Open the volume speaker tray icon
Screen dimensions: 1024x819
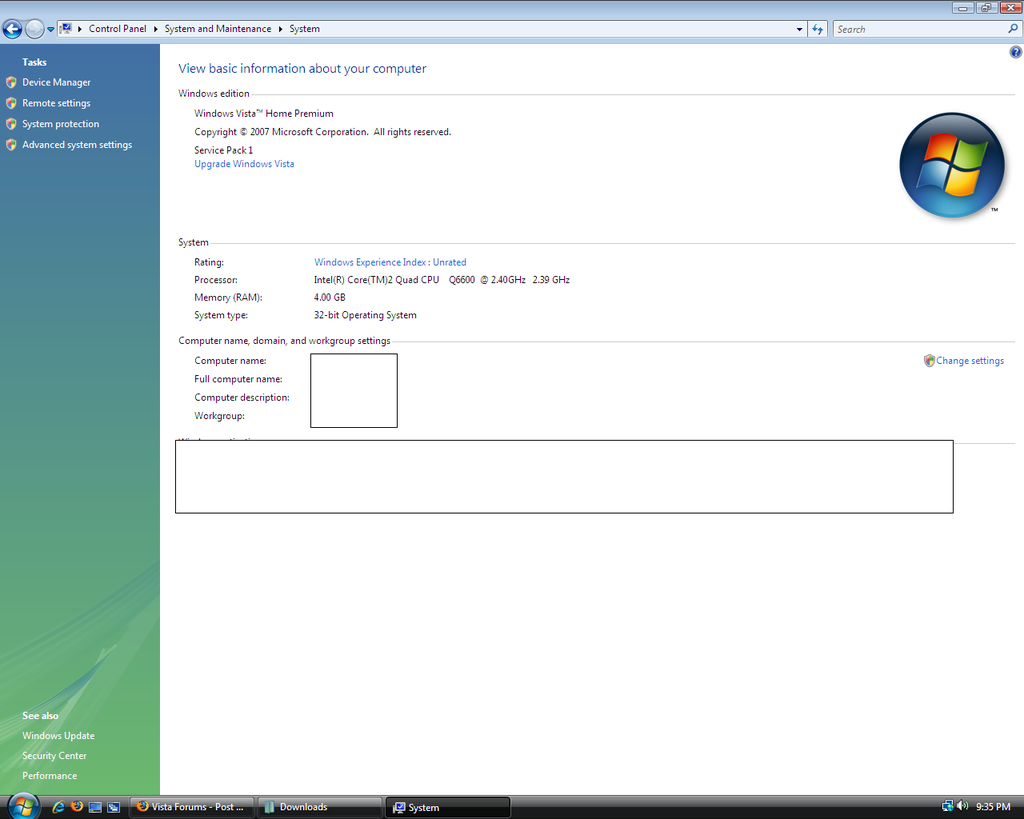[x=963, y=807]
